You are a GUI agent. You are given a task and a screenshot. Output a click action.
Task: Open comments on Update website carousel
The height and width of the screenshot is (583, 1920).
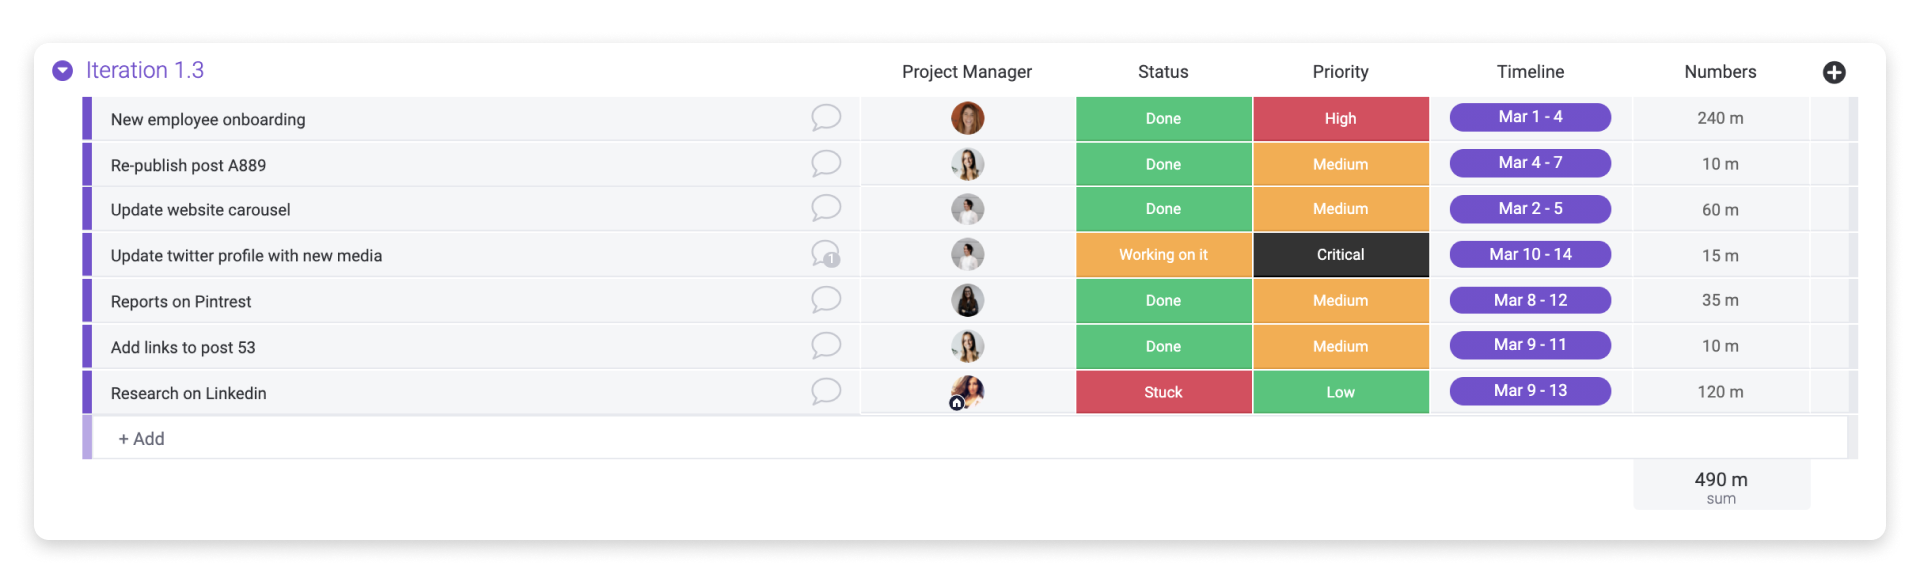click(x=826, y=208)
